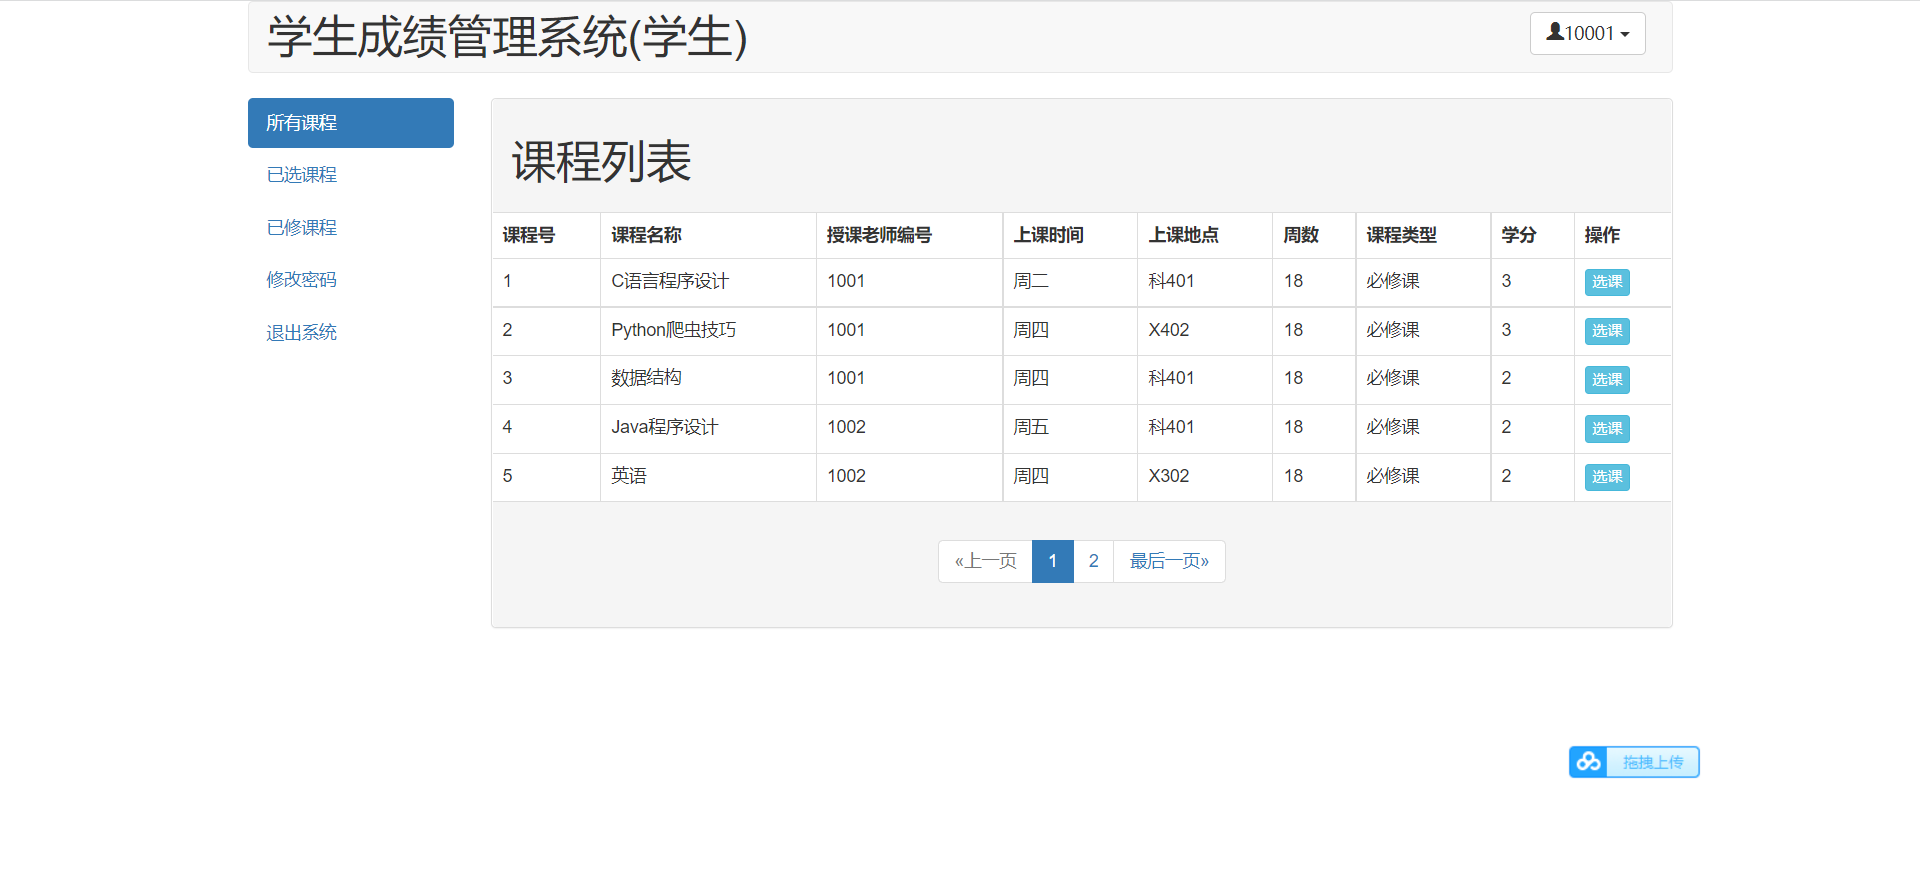This screenshot has width=1920, height=872.
Task: Go to 已修课程 in the sidebar
Action: click(301, 228)
